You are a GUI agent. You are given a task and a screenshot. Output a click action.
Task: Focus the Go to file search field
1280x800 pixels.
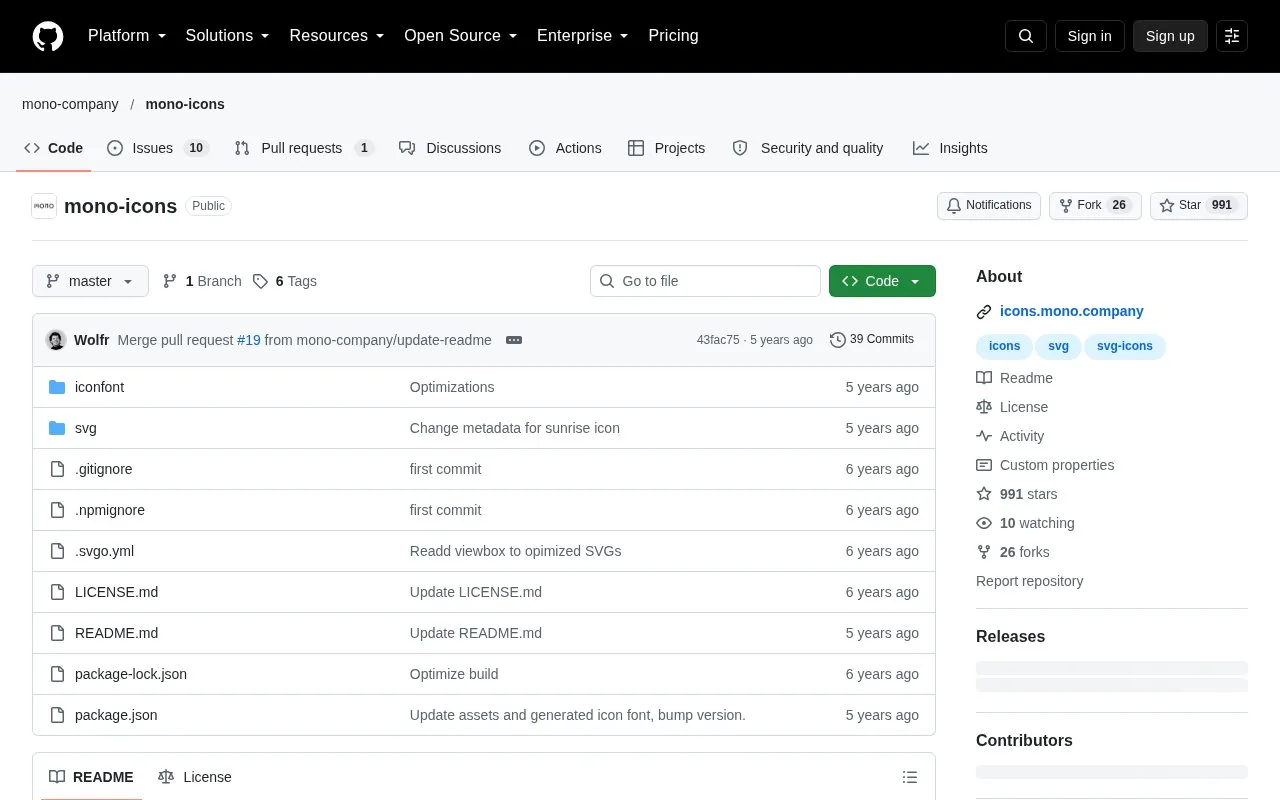[705, 281]
